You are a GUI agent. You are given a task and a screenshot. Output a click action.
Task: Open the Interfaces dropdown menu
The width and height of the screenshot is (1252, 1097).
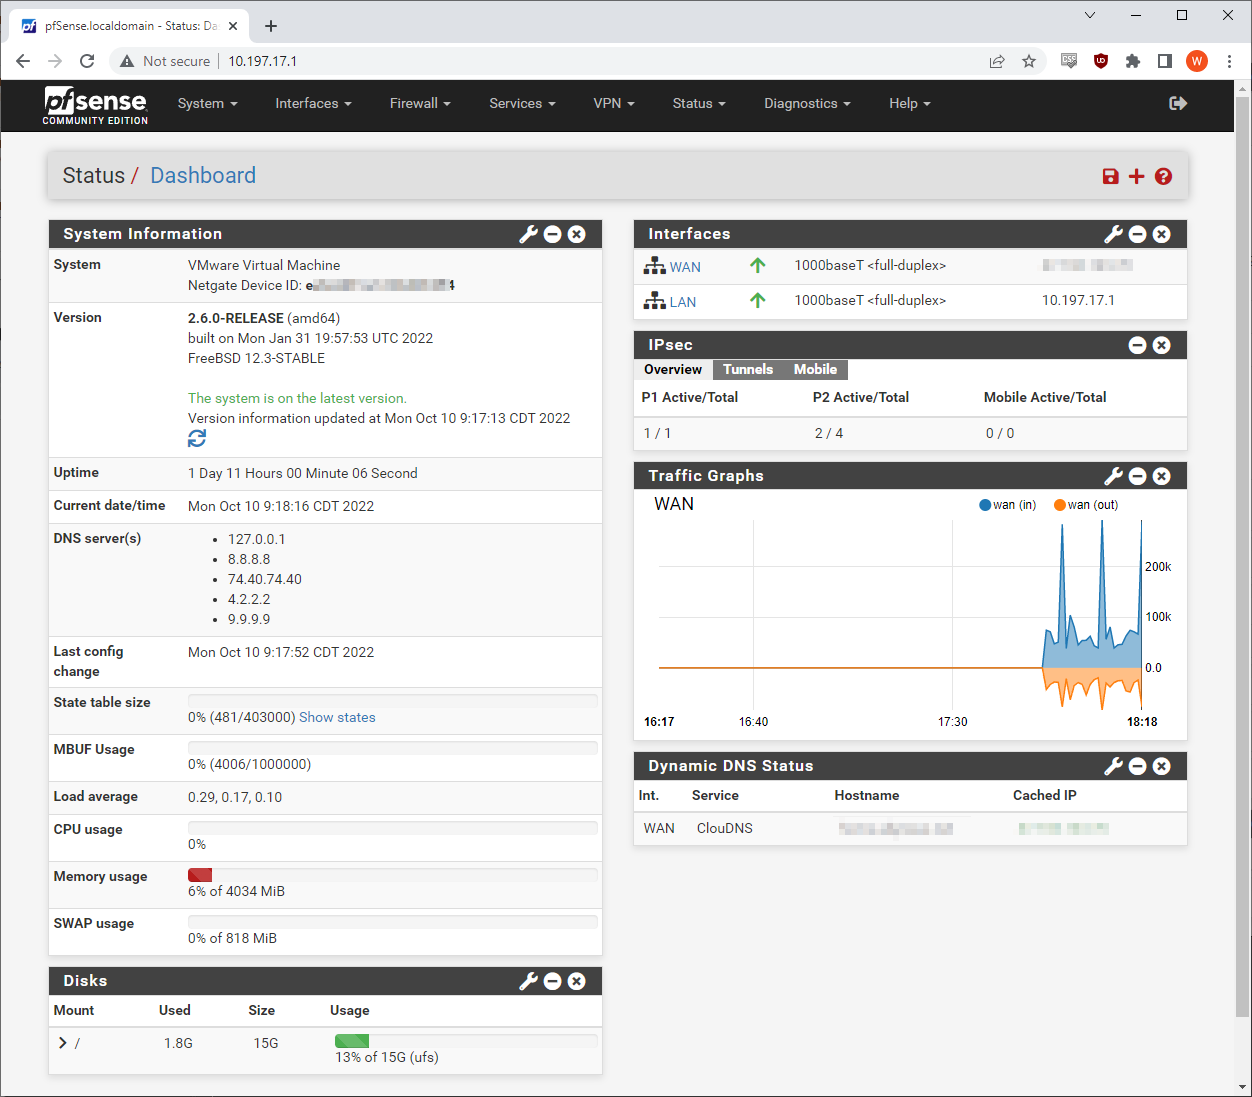tap(313, 103)
